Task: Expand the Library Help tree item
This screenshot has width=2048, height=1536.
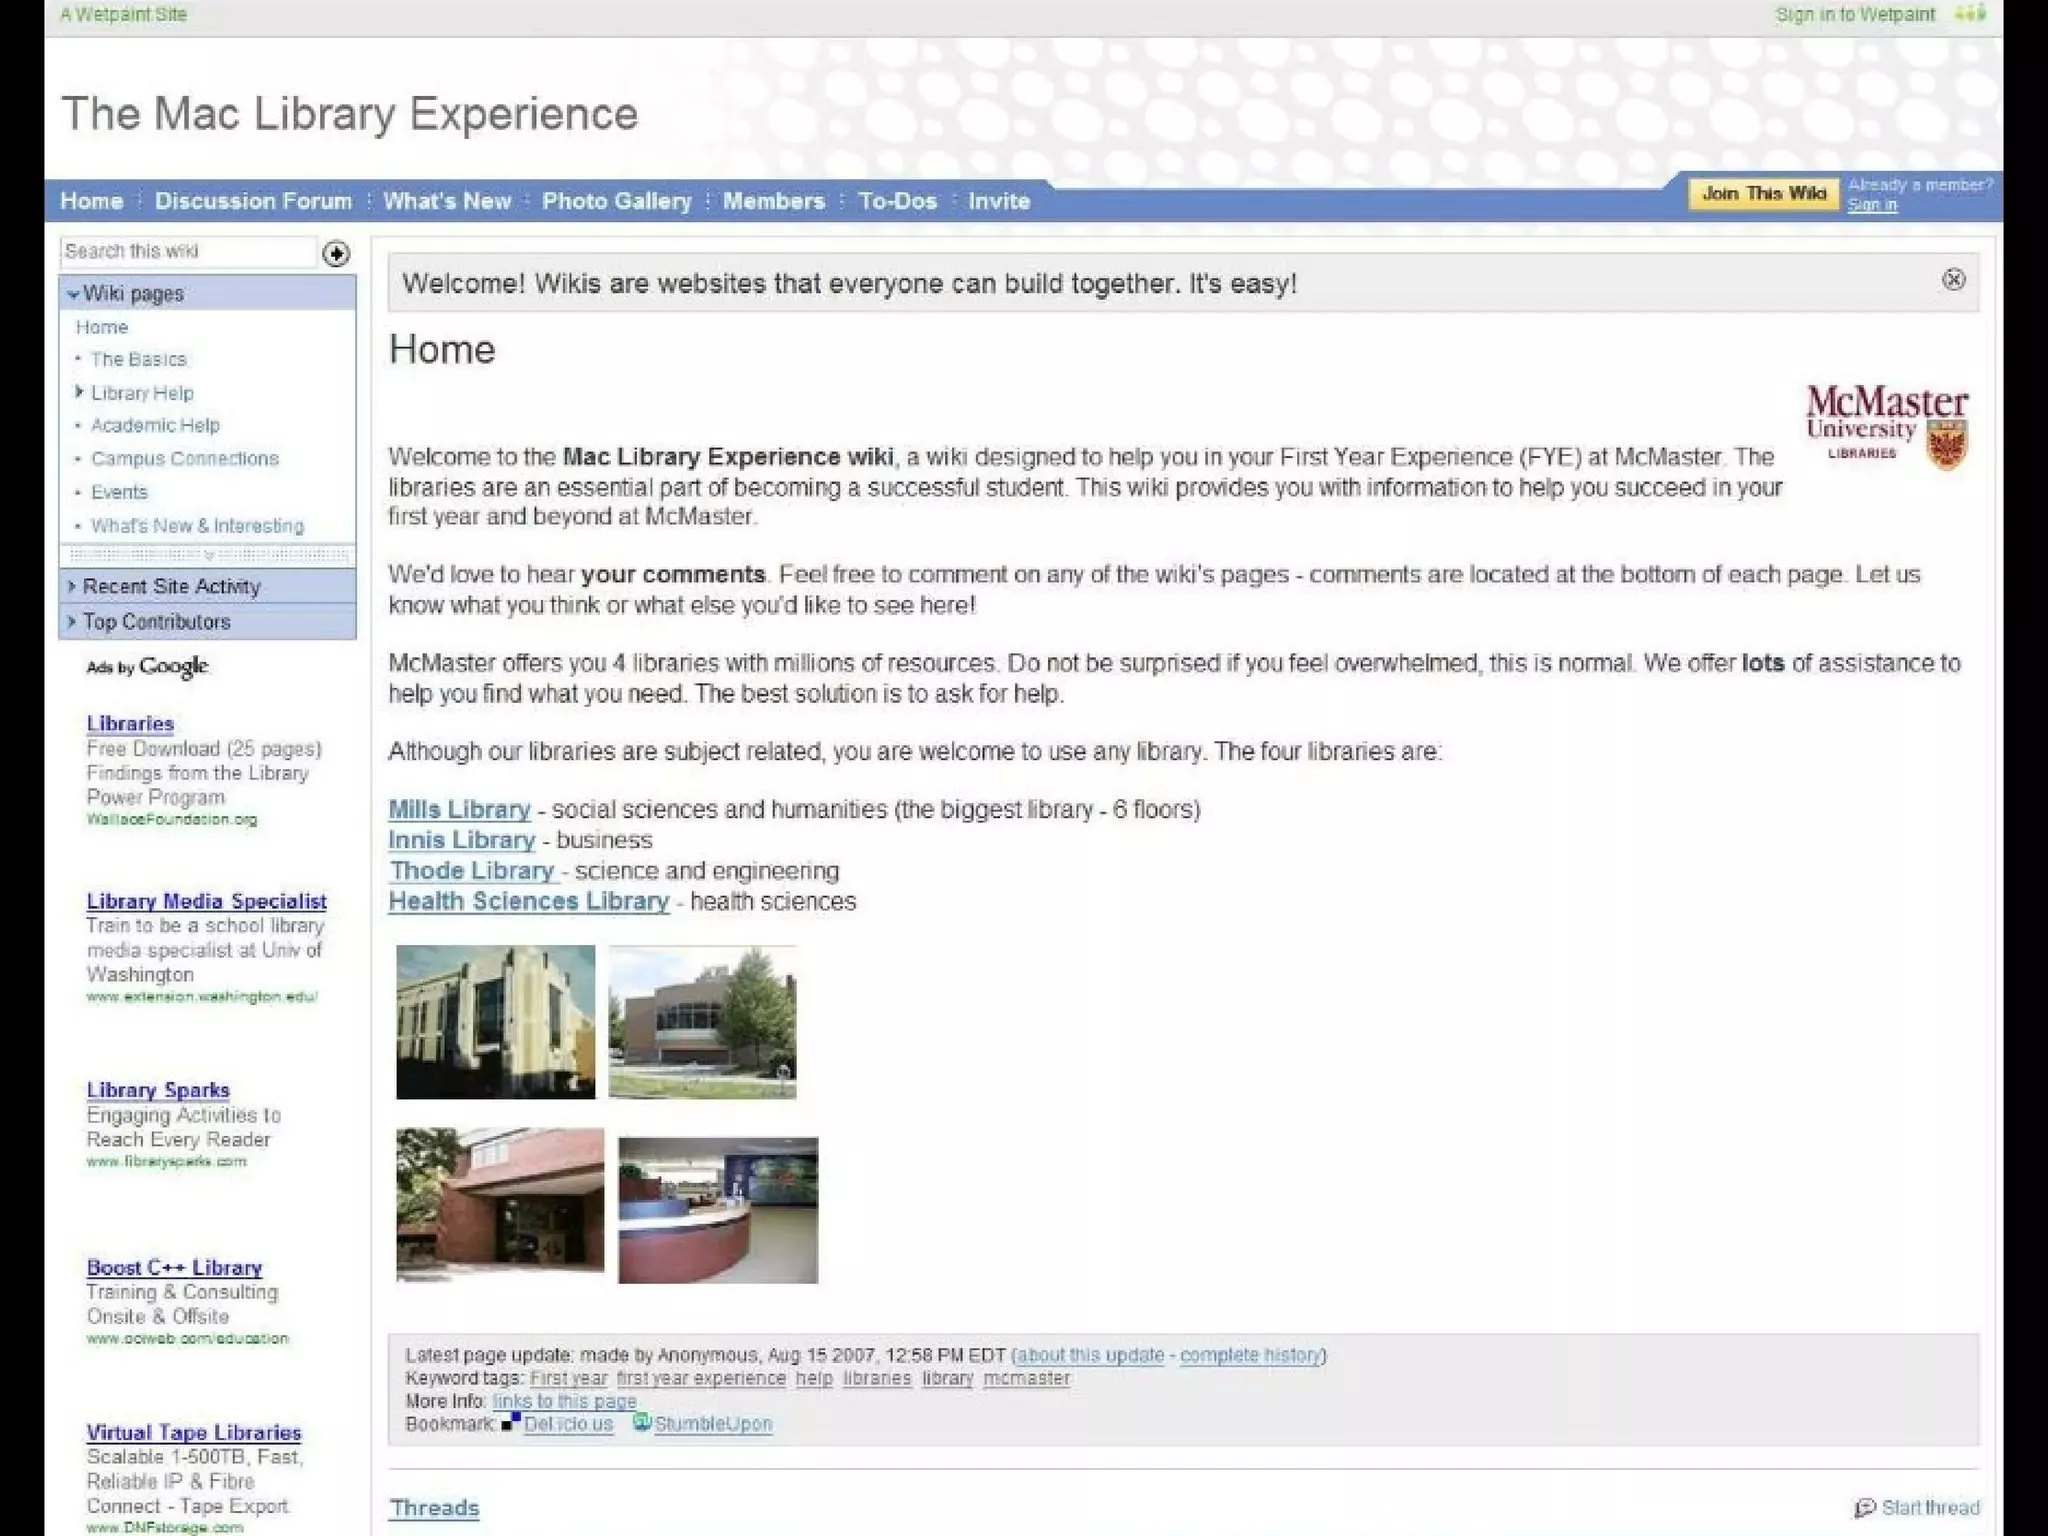Action: (79, 392)
